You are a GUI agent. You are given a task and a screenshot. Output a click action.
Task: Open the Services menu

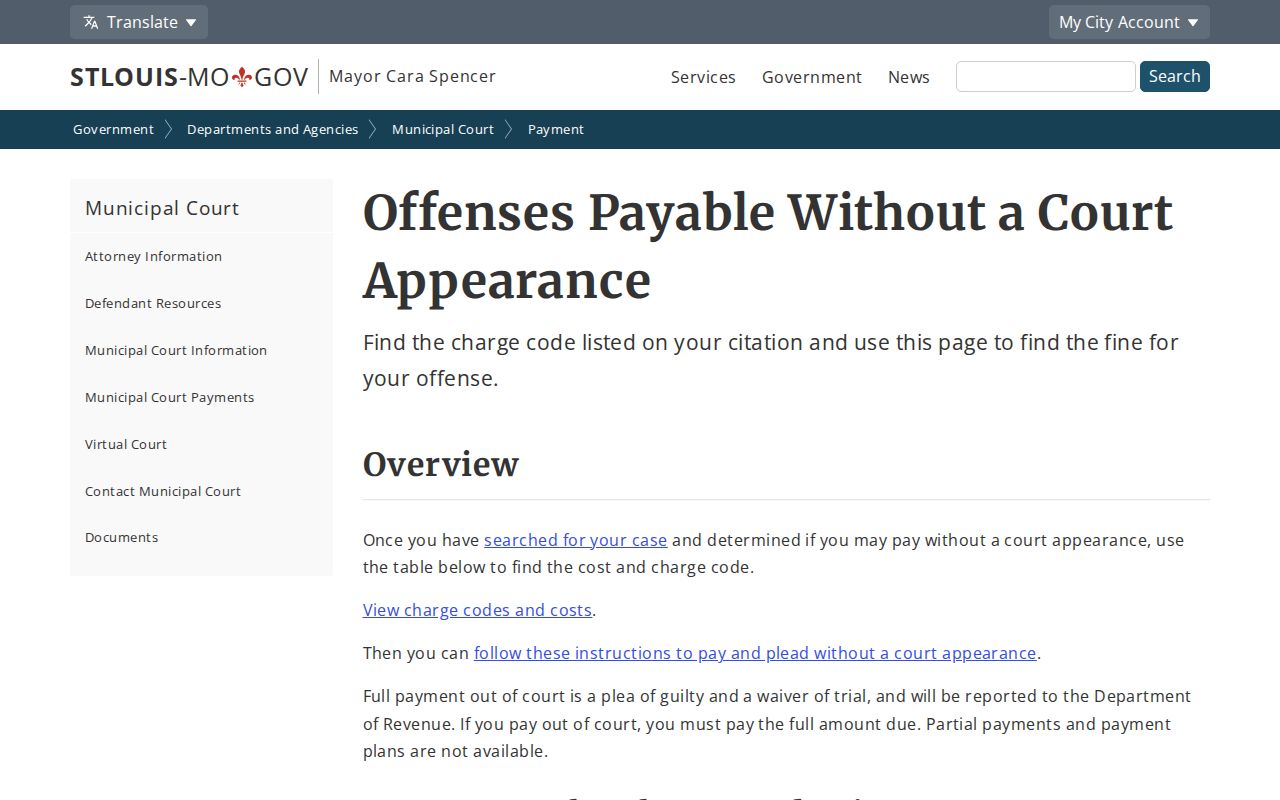pos(703,77)
